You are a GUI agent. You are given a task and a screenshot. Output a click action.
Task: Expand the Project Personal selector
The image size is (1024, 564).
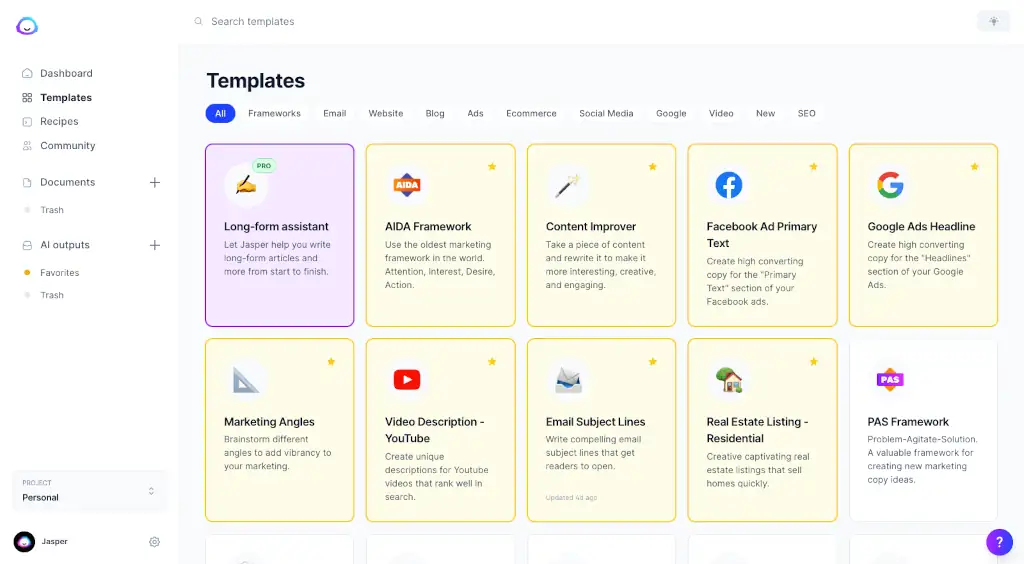89,490
